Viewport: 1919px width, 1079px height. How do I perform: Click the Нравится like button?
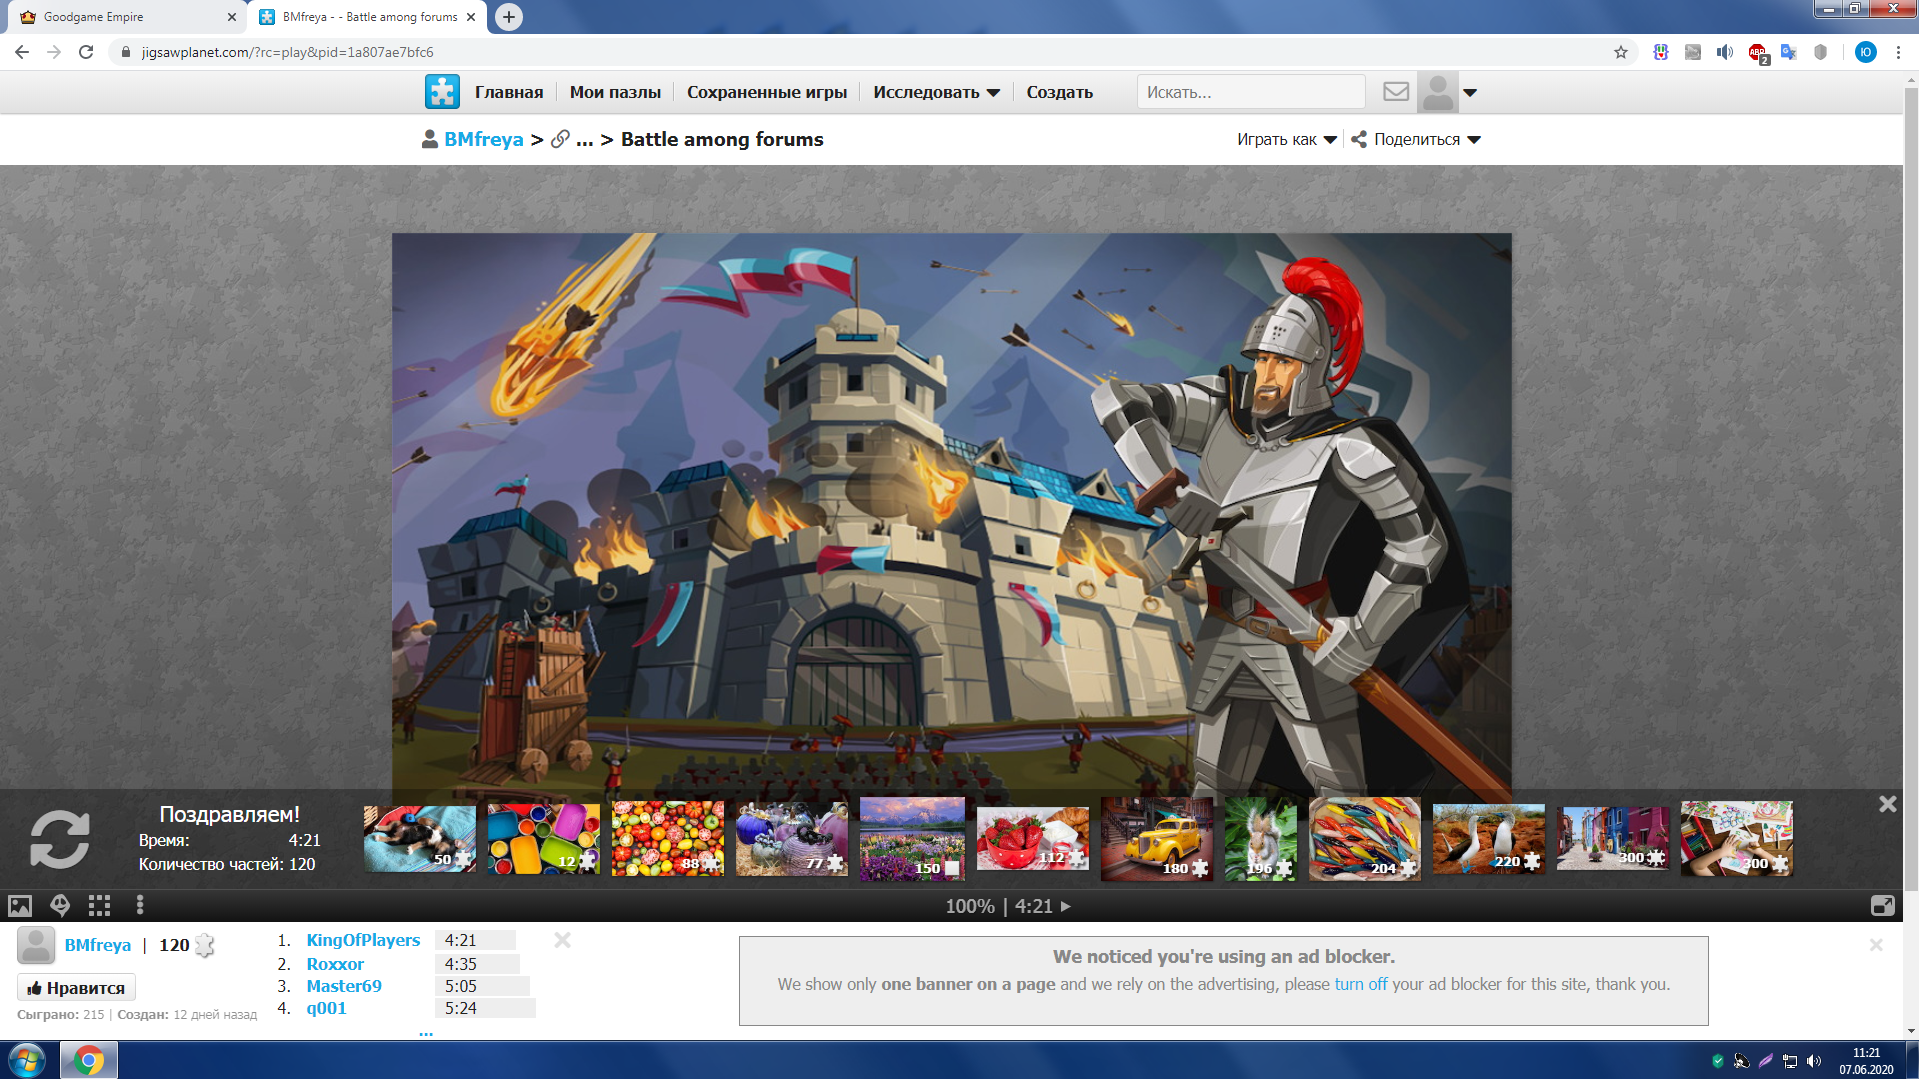76,988
